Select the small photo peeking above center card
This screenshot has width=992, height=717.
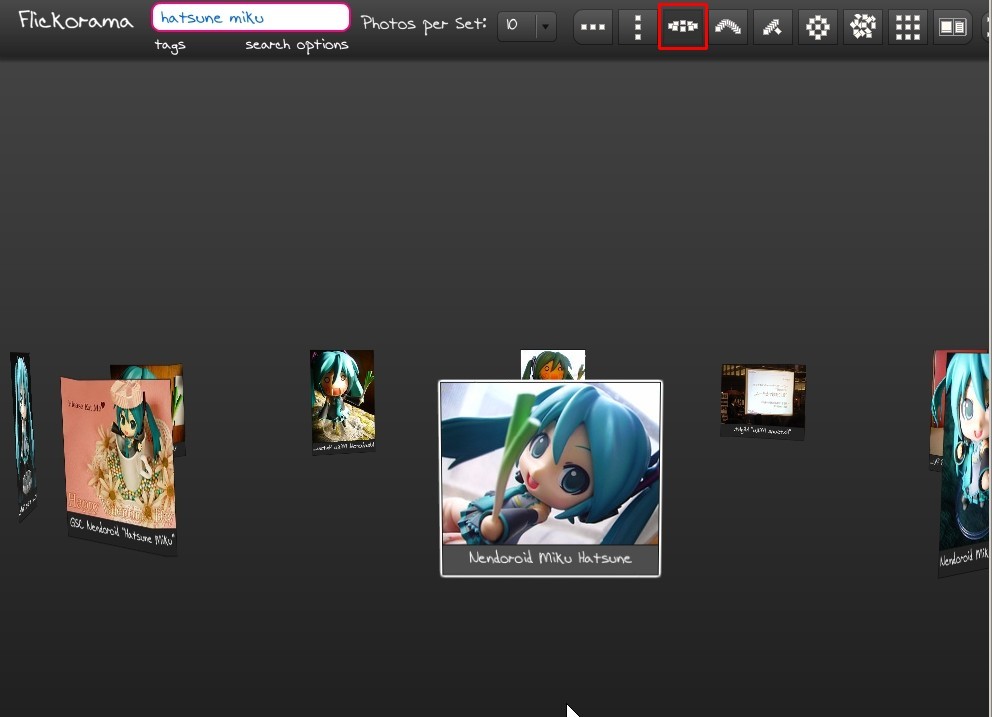[x=552, y=365]
